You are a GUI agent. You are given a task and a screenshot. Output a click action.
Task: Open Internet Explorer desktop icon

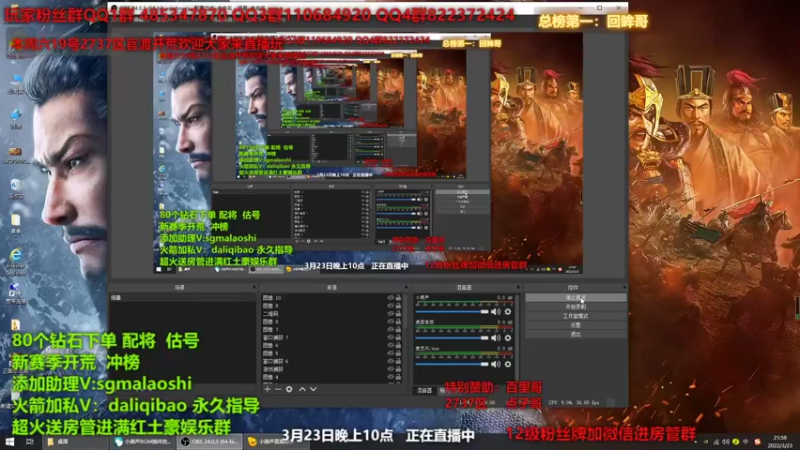[16, 259]
